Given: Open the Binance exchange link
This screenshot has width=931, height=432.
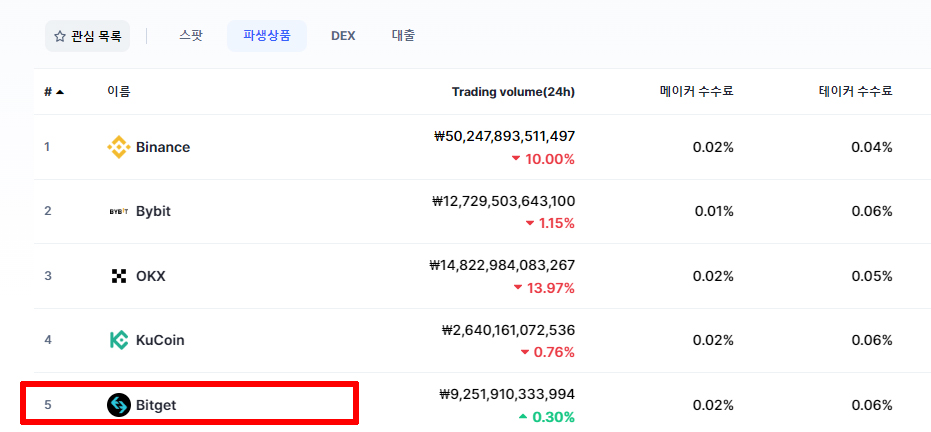Looking at the screenshot, I should [163, 147].
